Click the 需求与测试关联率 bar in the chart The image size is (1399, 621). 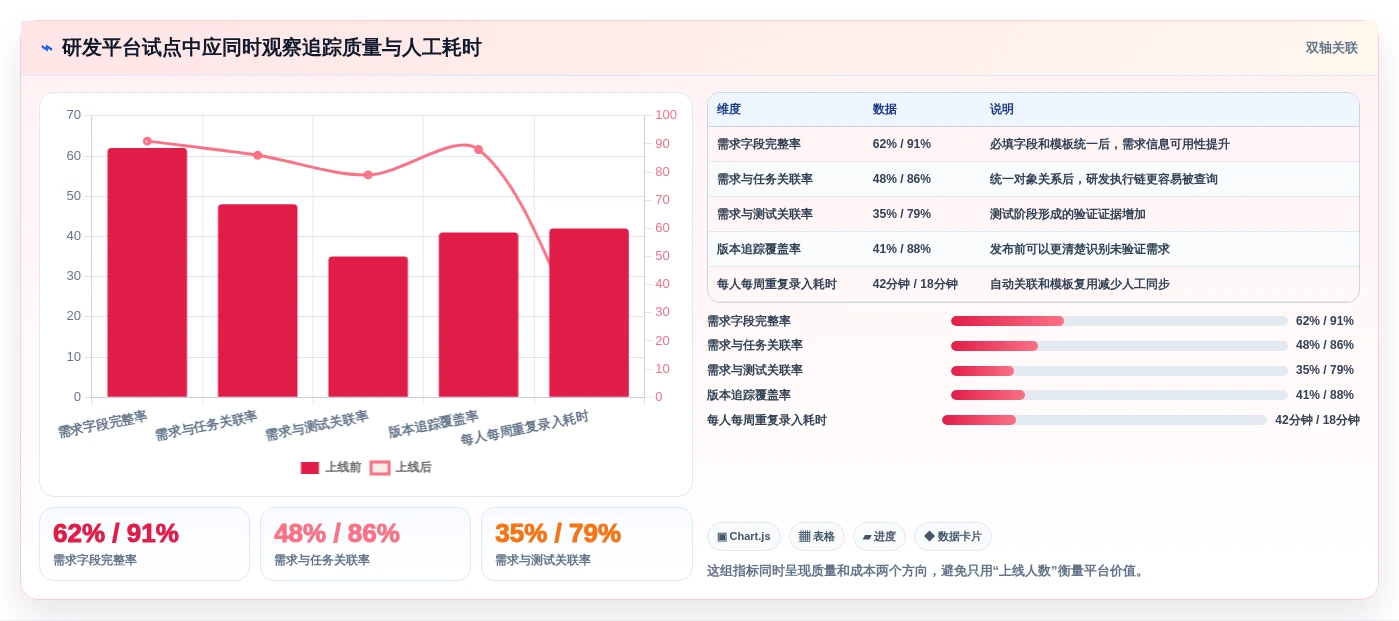(368, 327)
